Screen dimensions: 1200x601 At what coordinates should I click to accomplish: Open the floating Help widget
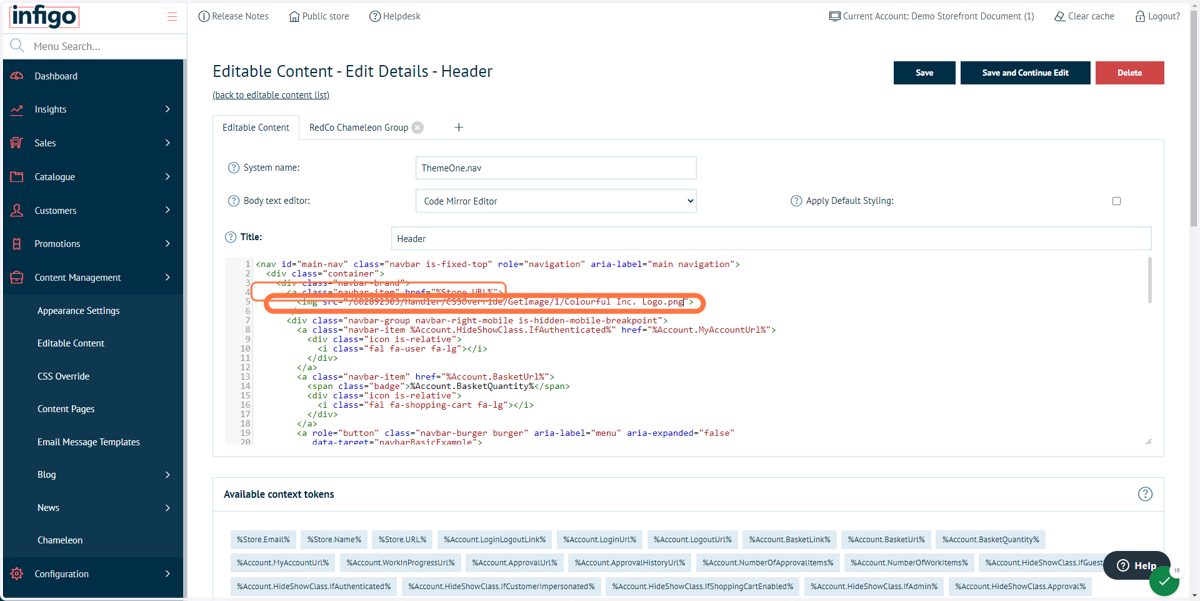coord(1137,565)
